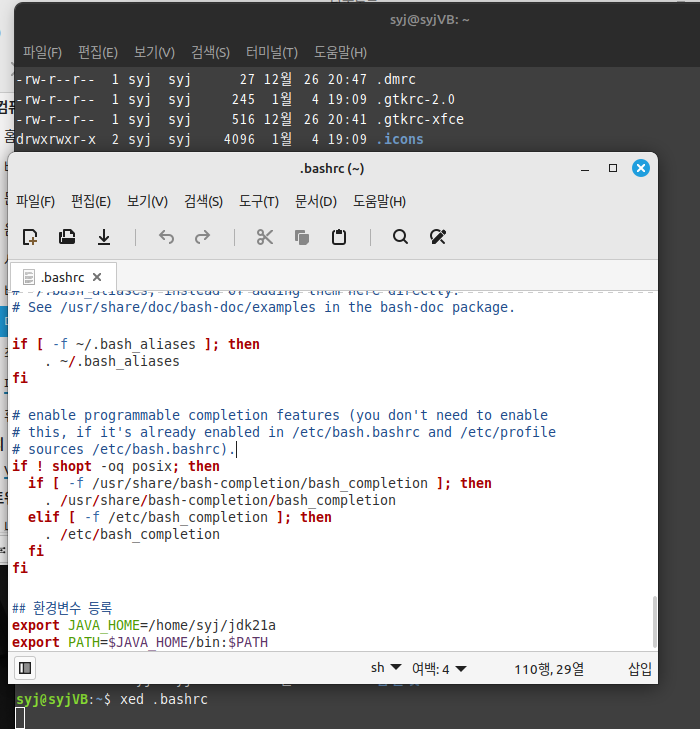Create a new document in xed
Screen dimensions: 700x729
(x=30, y=237)
